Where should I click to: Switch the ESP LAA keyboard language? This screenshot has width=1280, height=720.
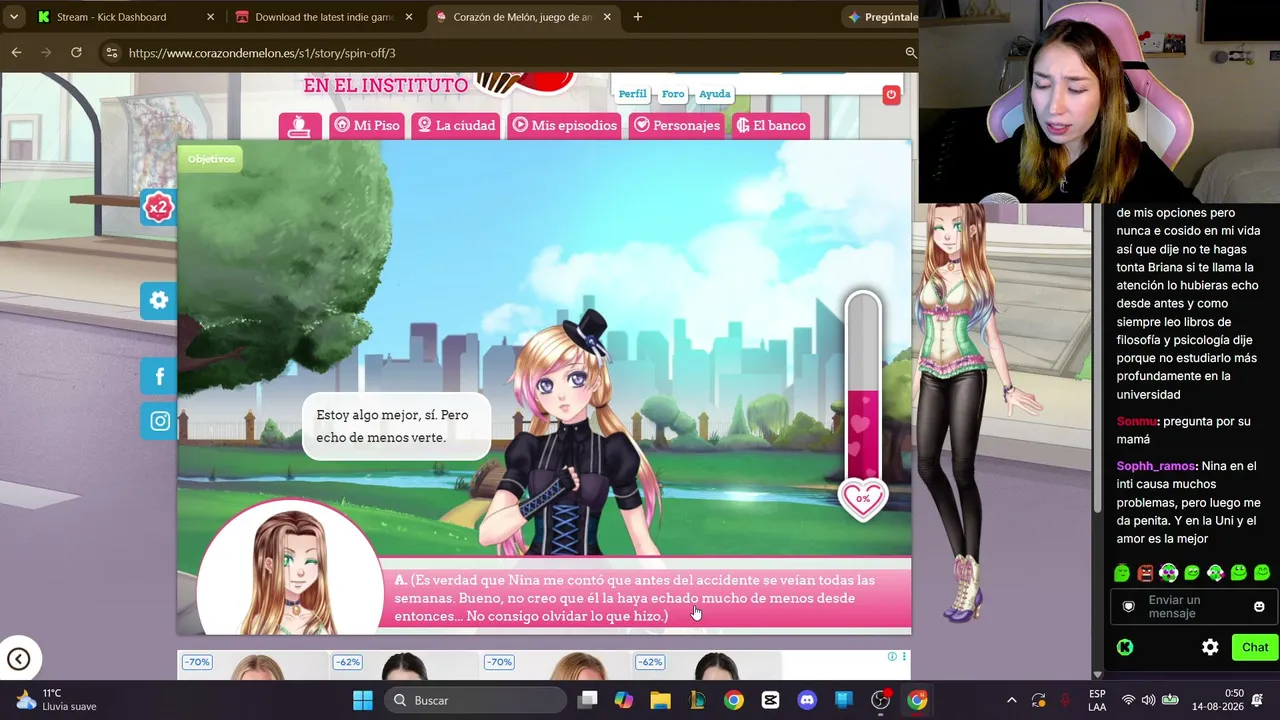tap(1097, 700)
